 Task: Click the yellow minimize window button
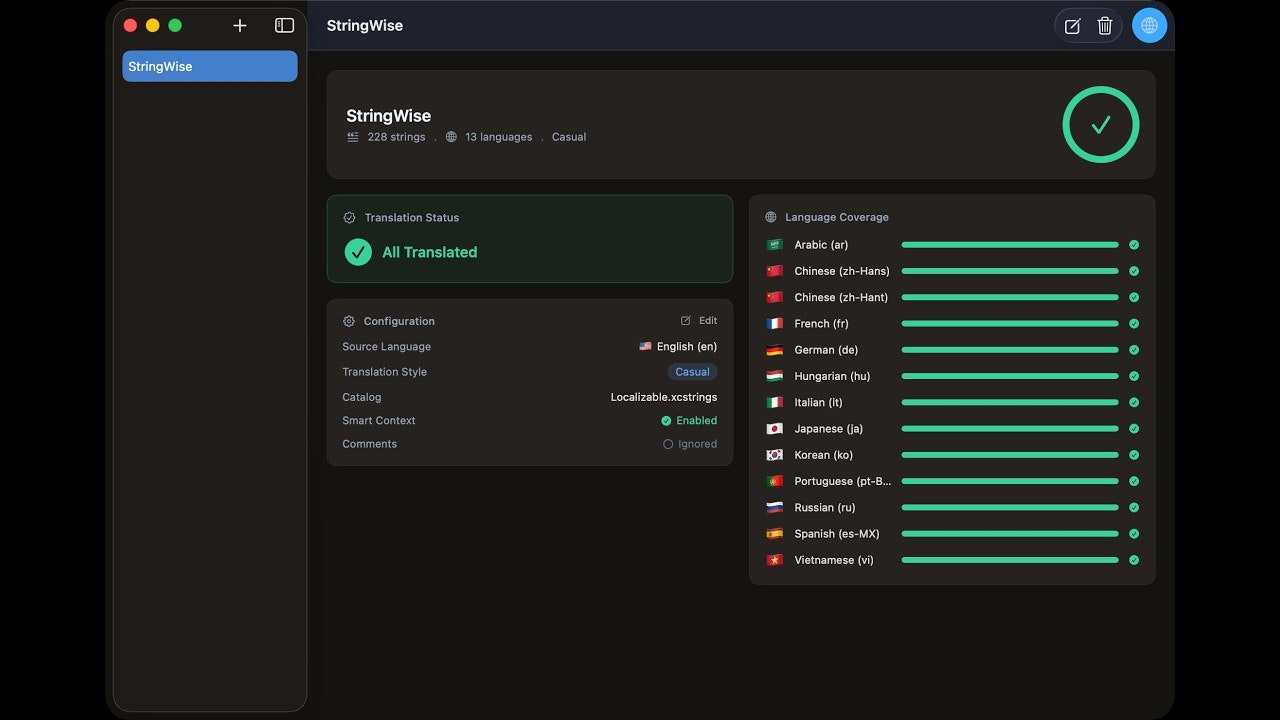pyautogui.click(x=152, y=25)
